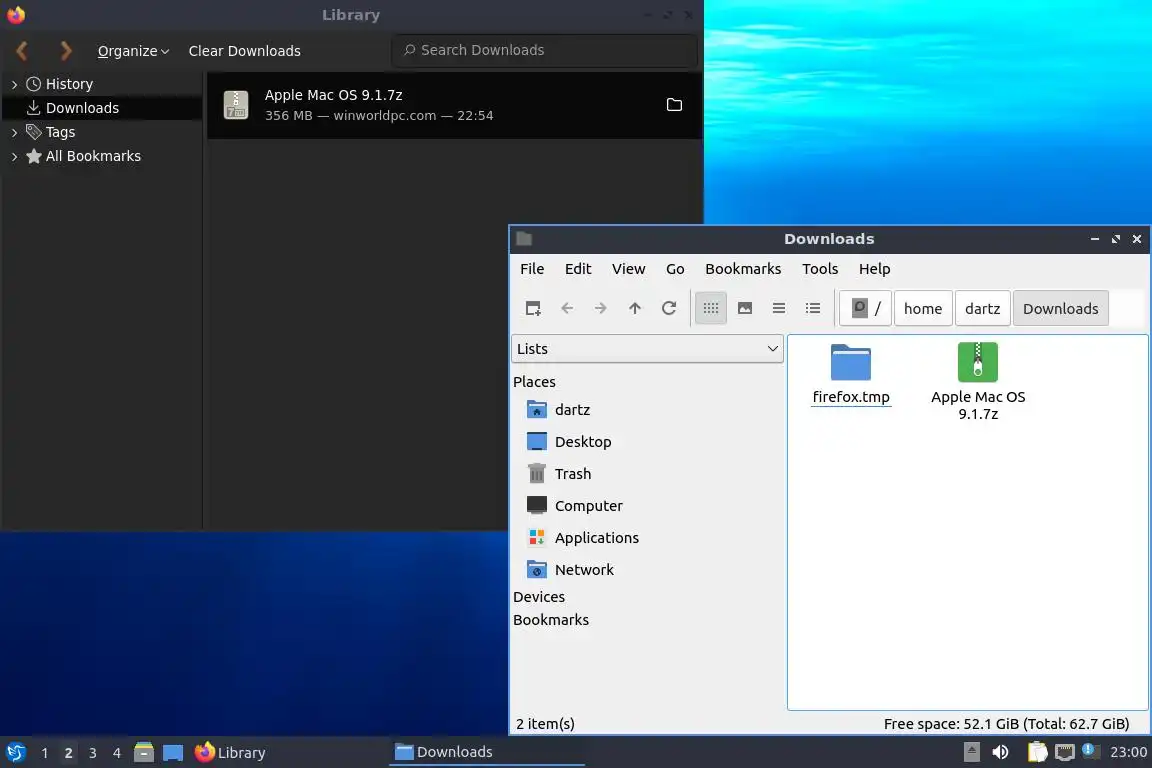Open the Organize dropdown menu
The width and height of the screenshot is (1152, 768).
tap(133, 51)
